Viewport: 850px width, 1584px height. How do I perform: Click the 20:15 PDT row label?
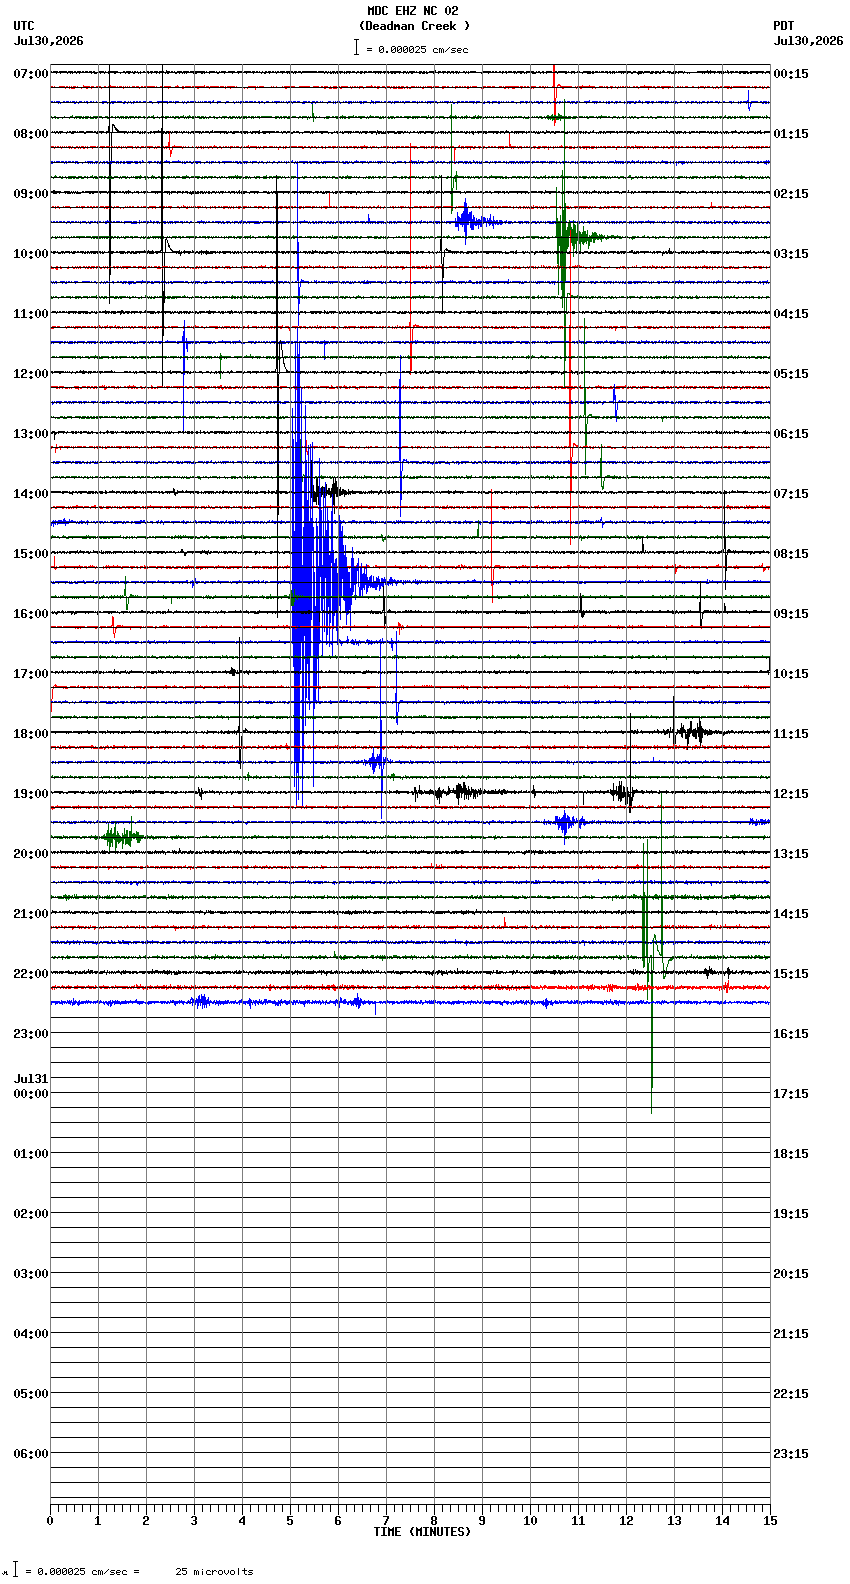pos(791,1274)
